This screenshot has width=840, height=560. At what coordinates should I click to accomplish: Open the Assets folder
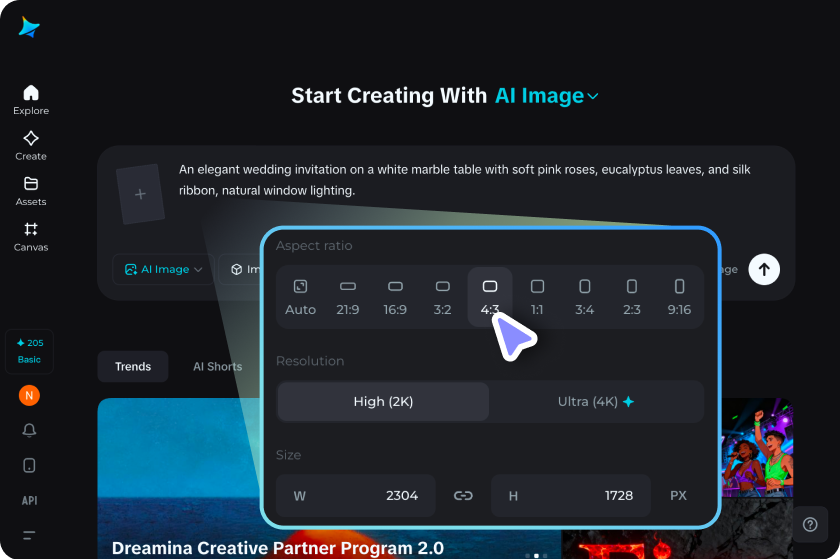click(31, 191)
